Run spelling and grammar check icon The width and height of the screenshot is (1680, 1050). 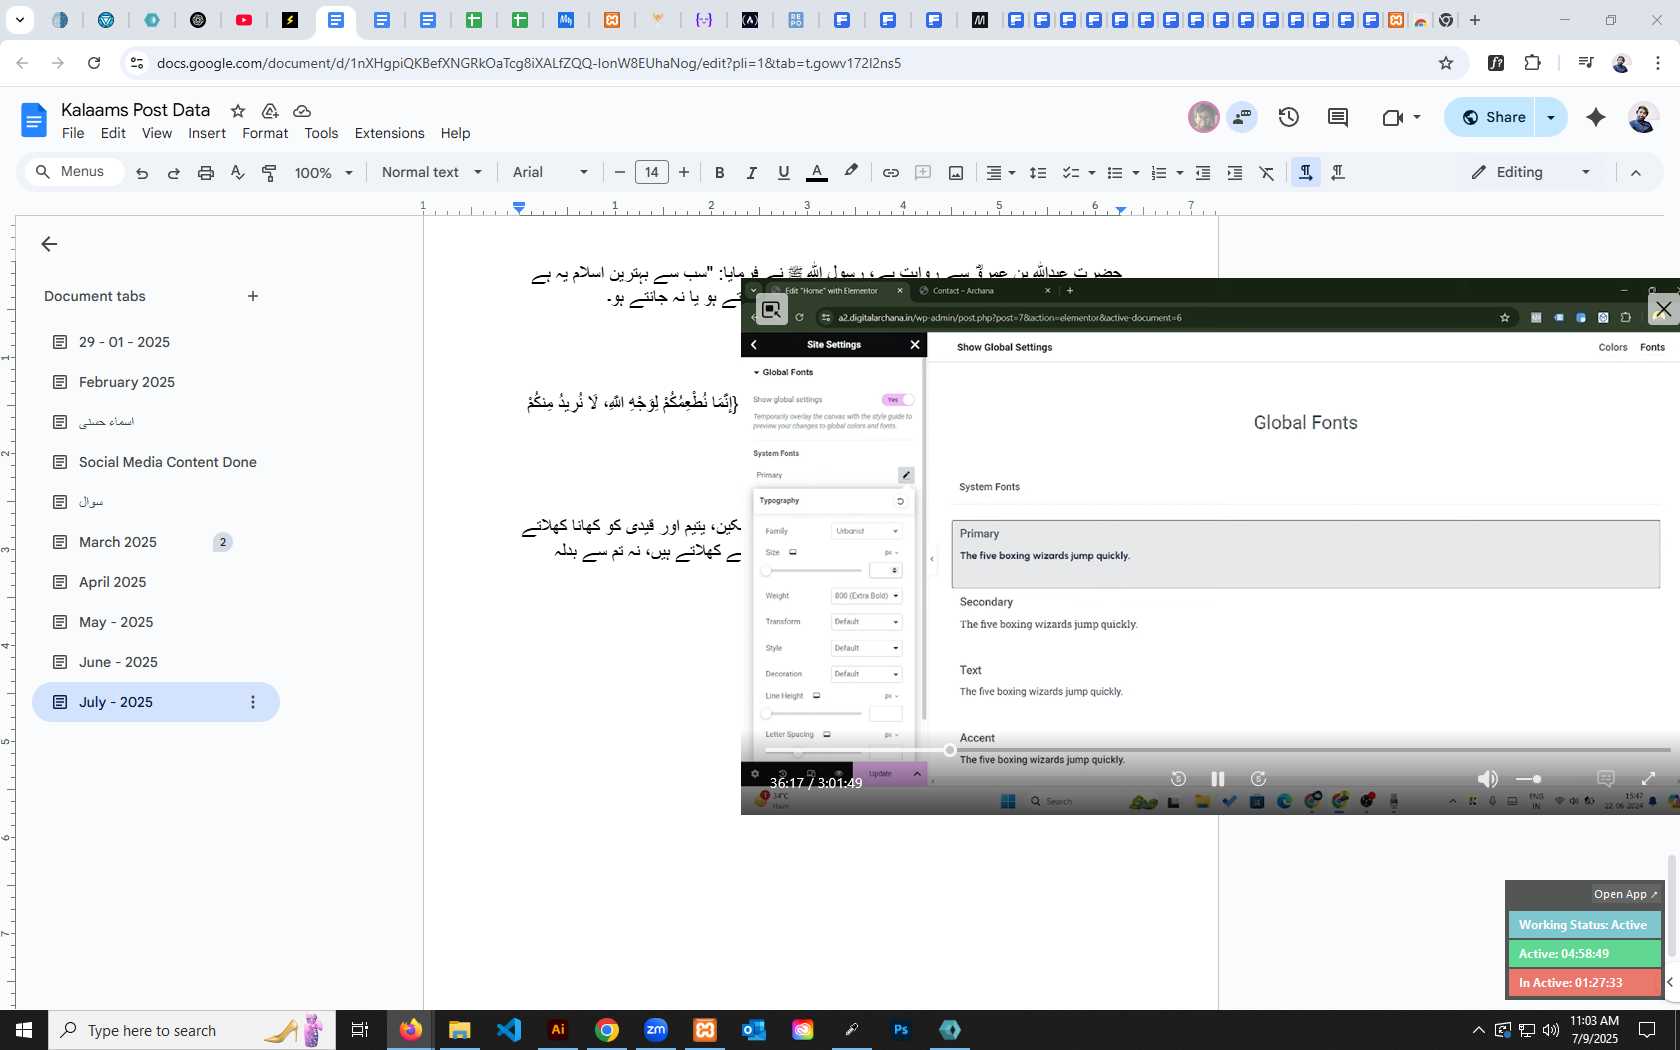tap(238, 173)
